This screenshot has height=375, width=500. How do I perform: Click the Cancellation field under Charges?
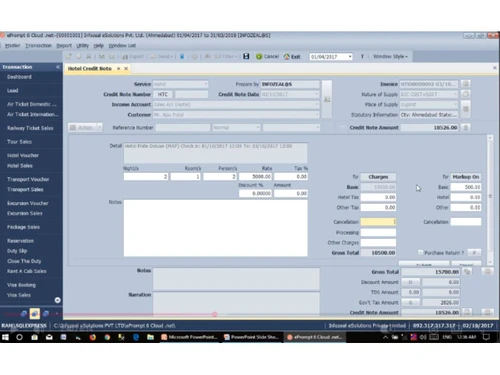(x=378, y=222)
